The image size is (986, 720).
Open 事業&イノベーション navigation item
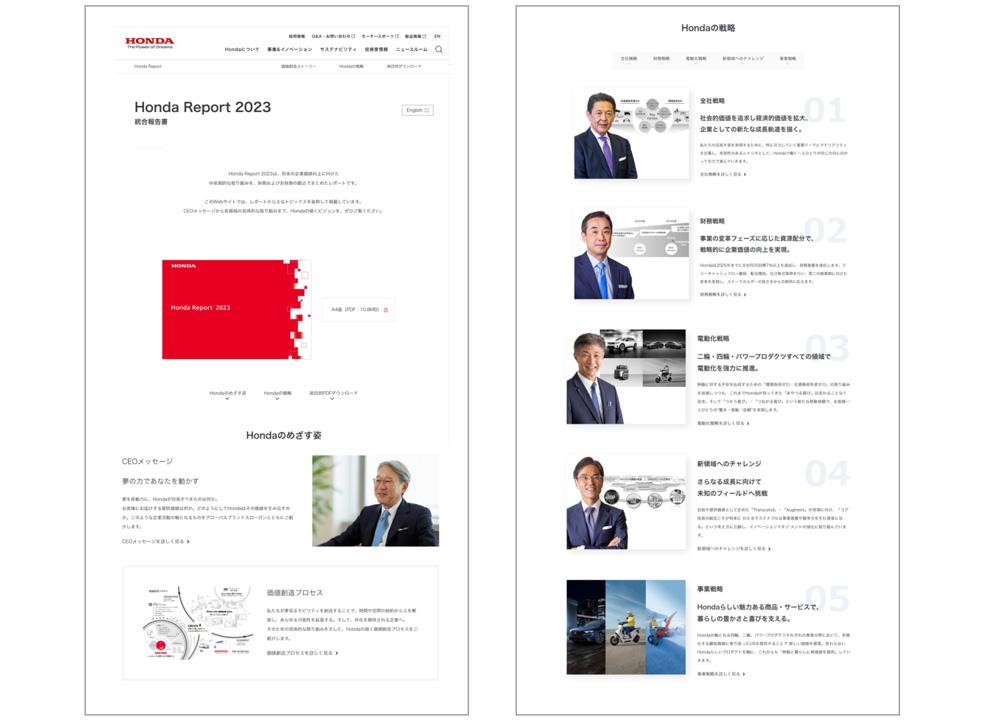pos(289,50)
